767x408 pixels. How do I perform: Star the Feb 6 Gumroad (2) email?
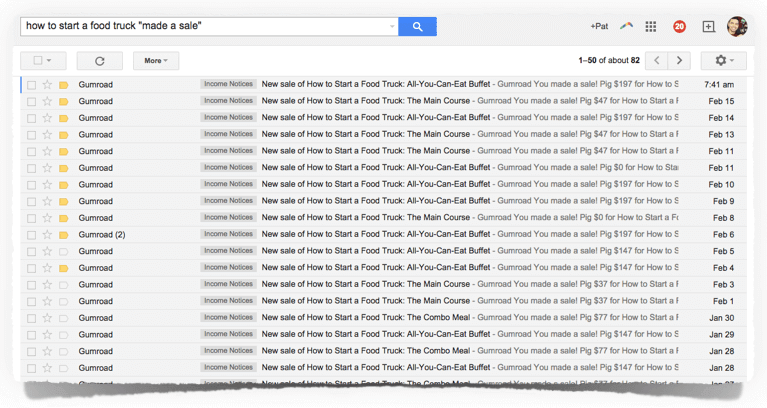click(47, 234)
